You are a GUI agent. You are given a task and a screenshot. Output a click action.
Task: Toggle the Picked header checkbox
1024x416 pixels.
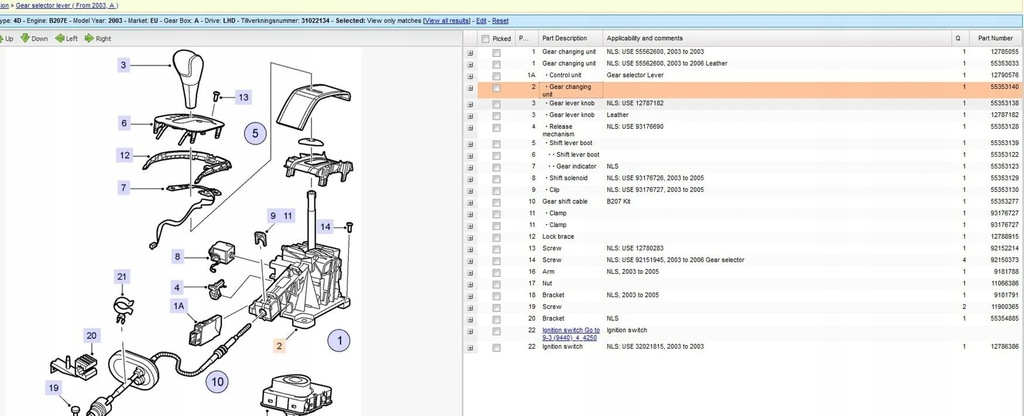[485, 39]
